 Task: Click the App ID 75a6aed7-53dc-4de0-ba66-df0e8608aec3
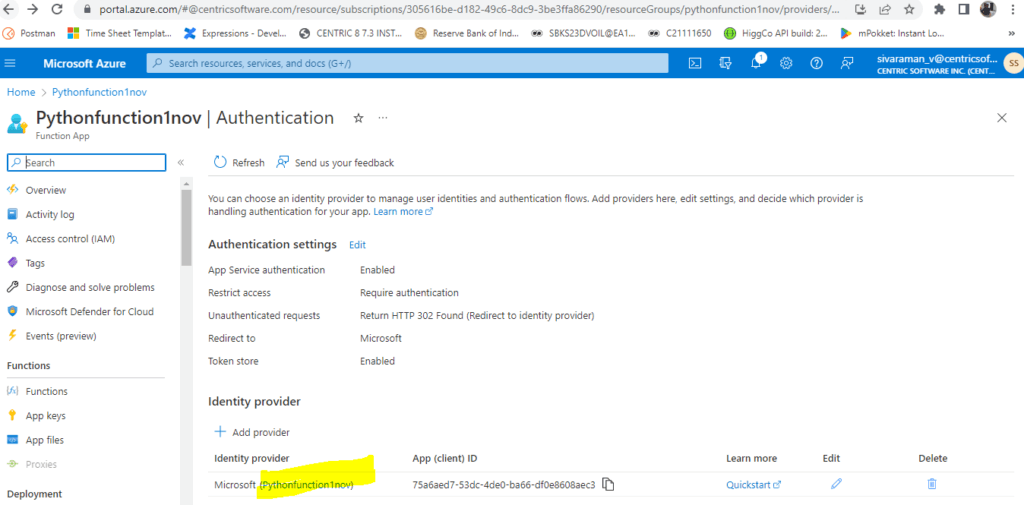pos(504,485)
